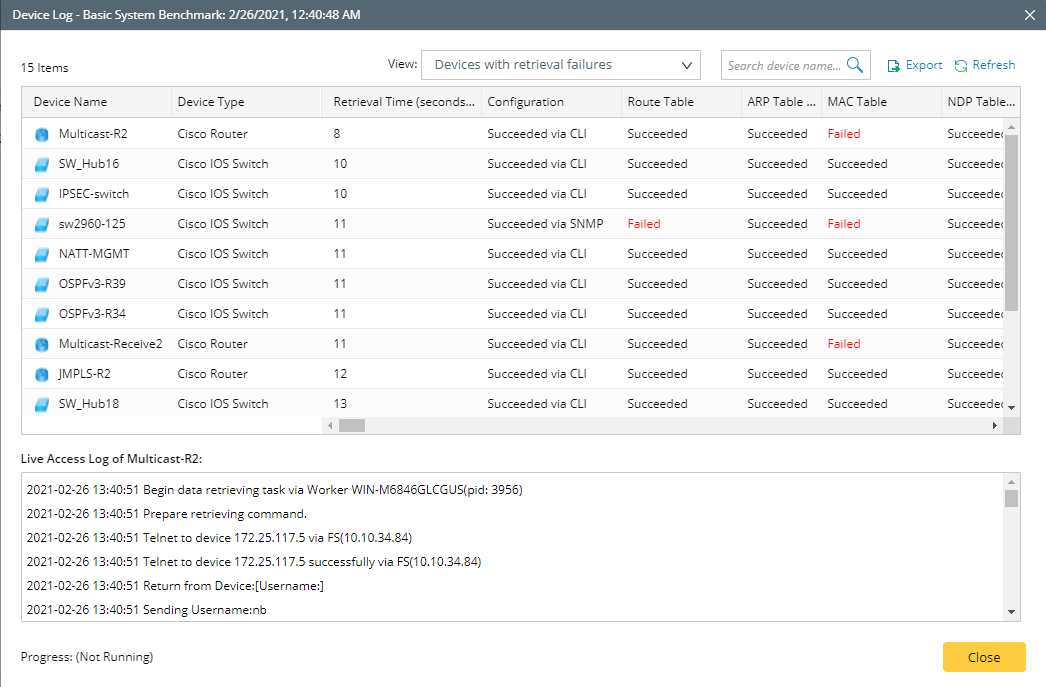Click the switch icon beside OSPFv3-R39
This screenshot has width=1046, height=687.
(x=42, y=284)
